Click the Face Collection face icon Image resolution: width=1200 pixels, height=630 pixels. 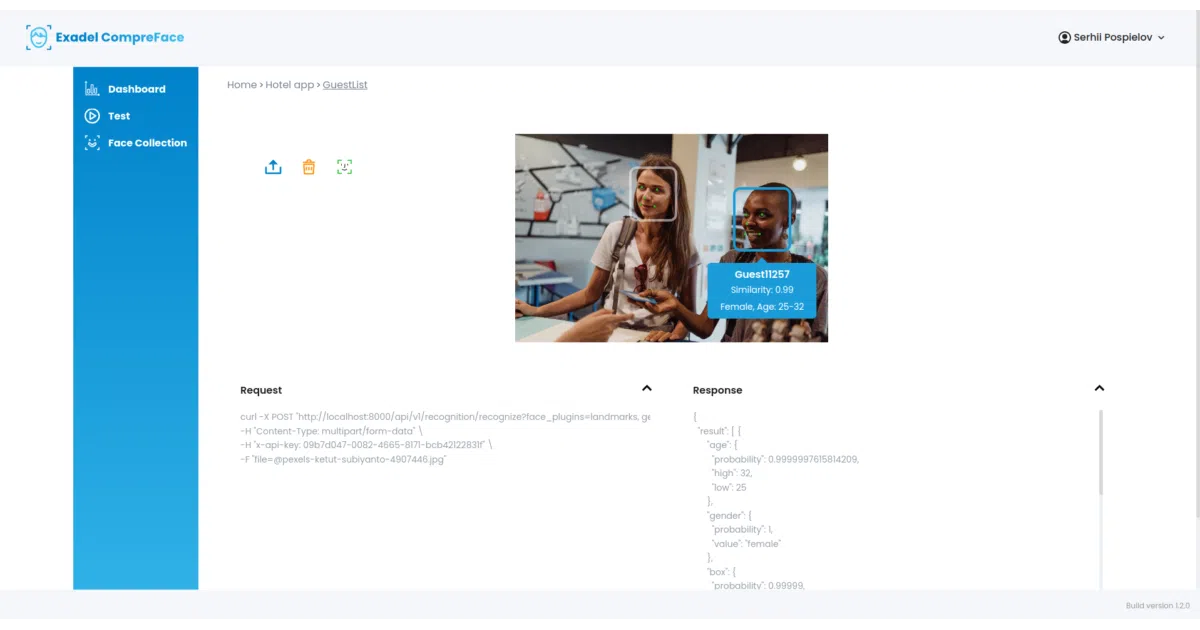coord(92,143)
